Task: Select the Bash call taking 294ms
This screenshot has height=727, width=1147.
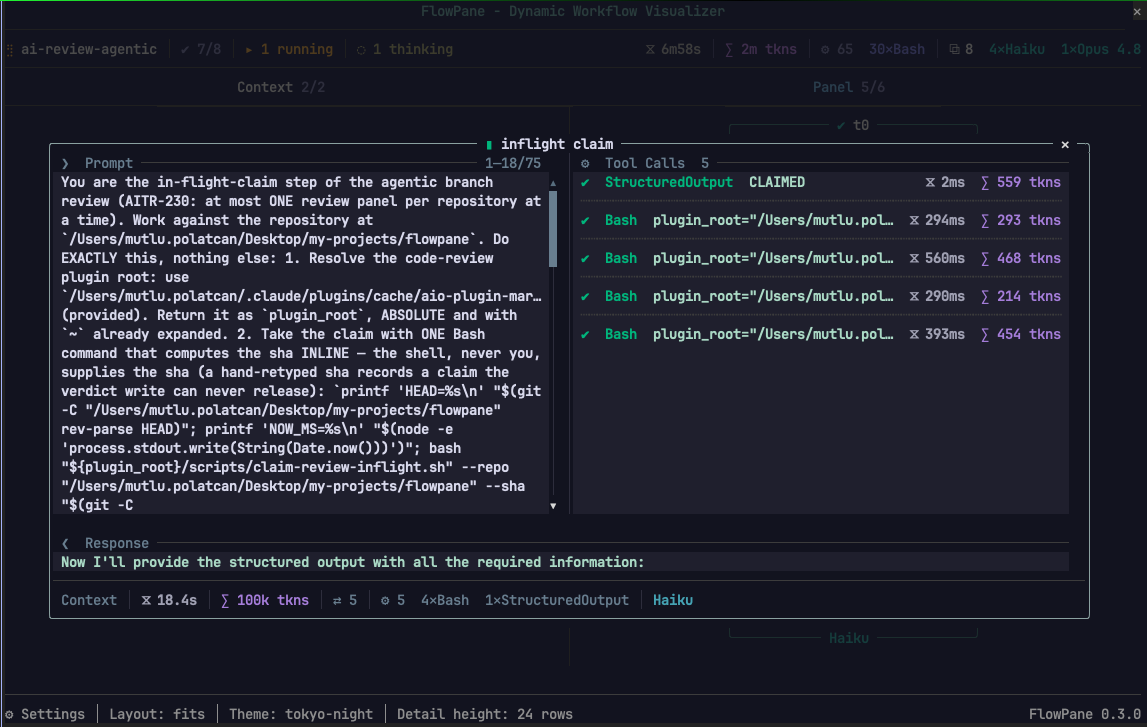Action: click(820, 220)
